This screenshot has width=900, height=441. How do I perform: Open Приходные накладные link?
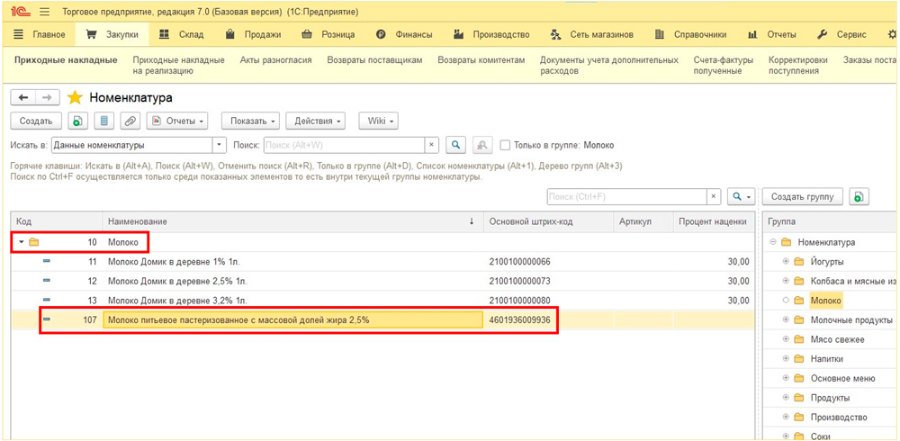tap(65, 60)
